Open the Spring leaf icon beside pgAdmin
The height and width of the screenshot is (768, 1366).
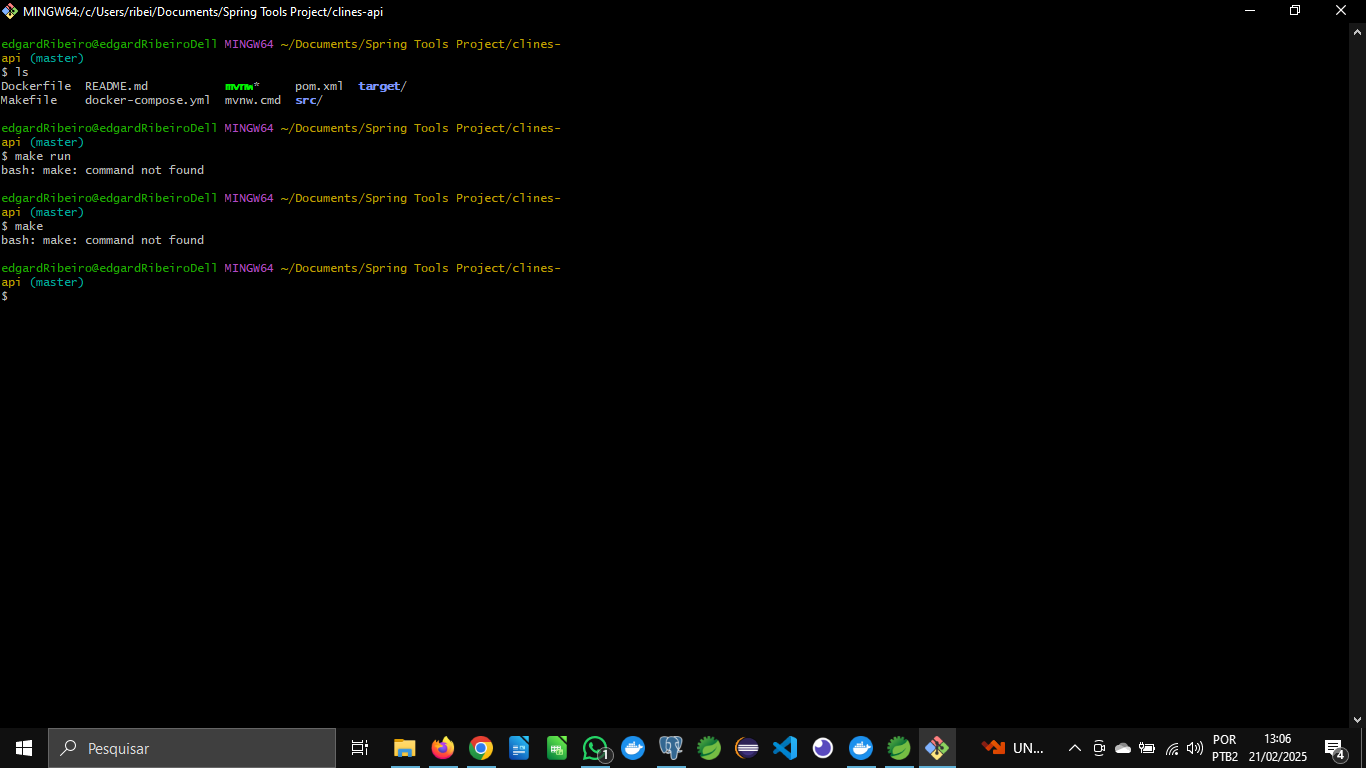coord(709,748)
